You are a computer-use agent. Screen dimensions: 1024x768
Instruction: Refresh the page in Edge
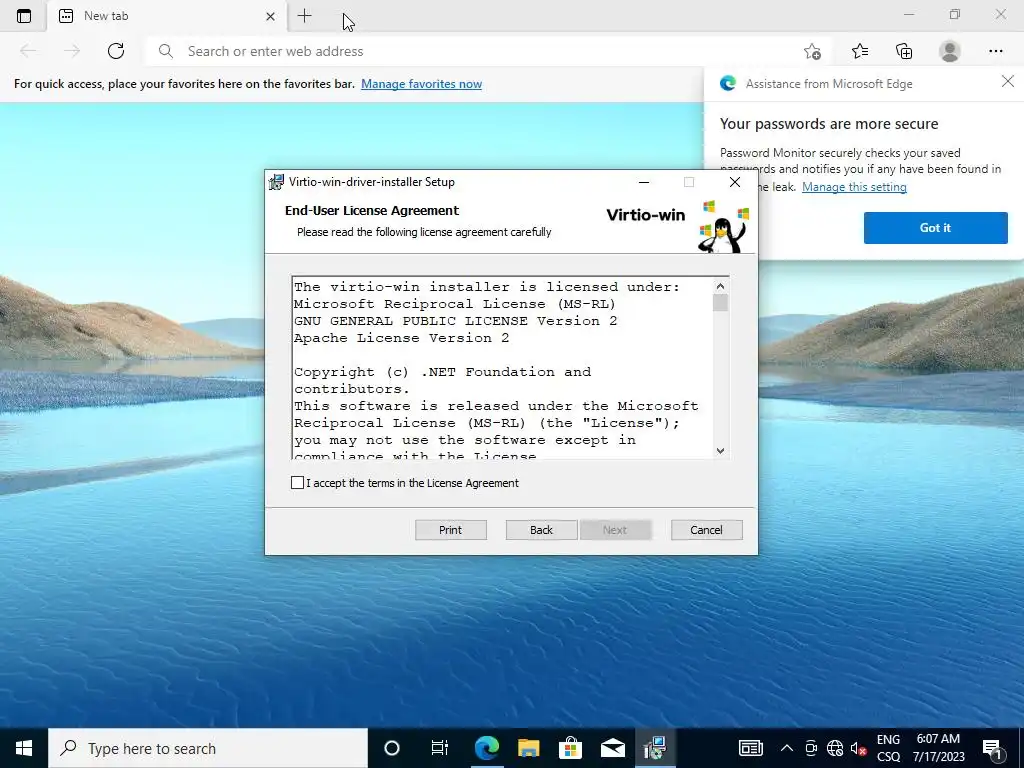116,51
